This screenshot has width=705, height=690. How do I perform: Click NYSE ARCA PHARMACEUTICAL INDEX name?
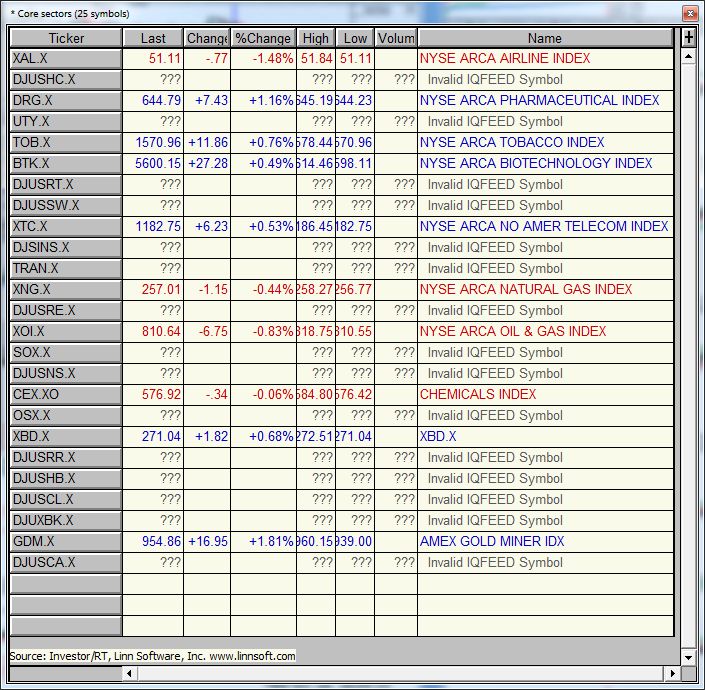tap(540, 100)
